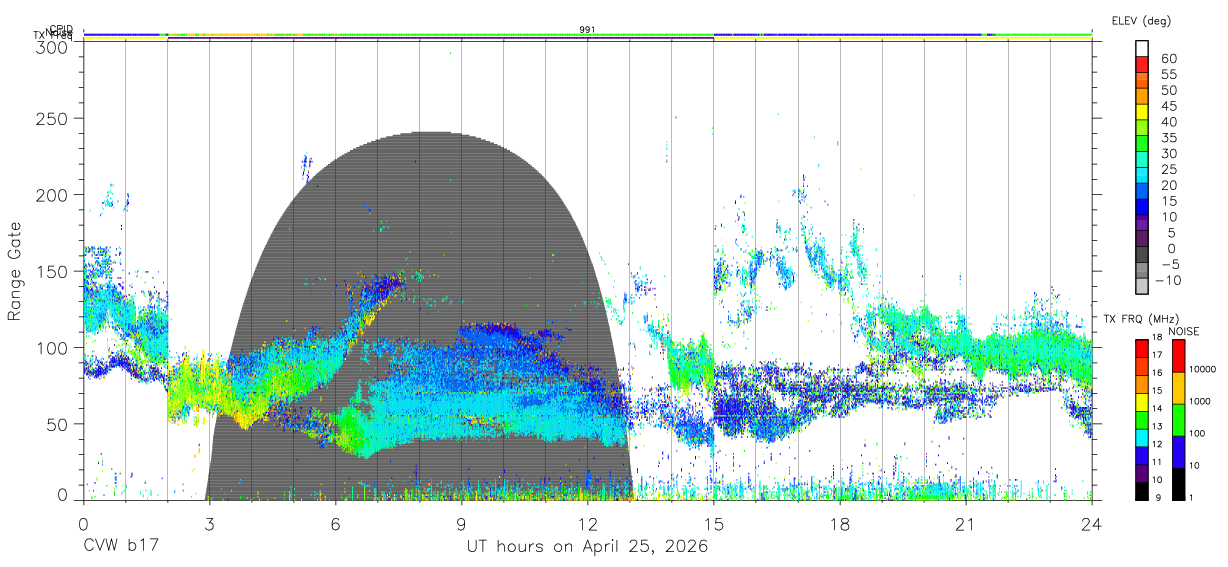This screenshot has width=1228, height=567.
Task: Select the black swatch in NOISE colorbar
Action: click(1178, 483)
